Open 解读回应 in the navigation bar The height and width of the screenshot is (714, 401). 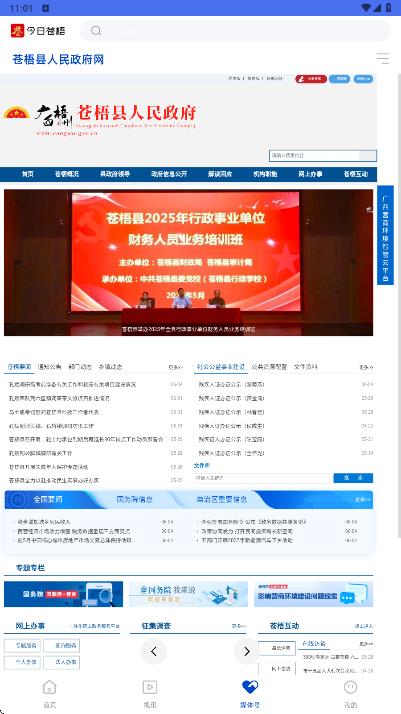[x=220, y=174]
